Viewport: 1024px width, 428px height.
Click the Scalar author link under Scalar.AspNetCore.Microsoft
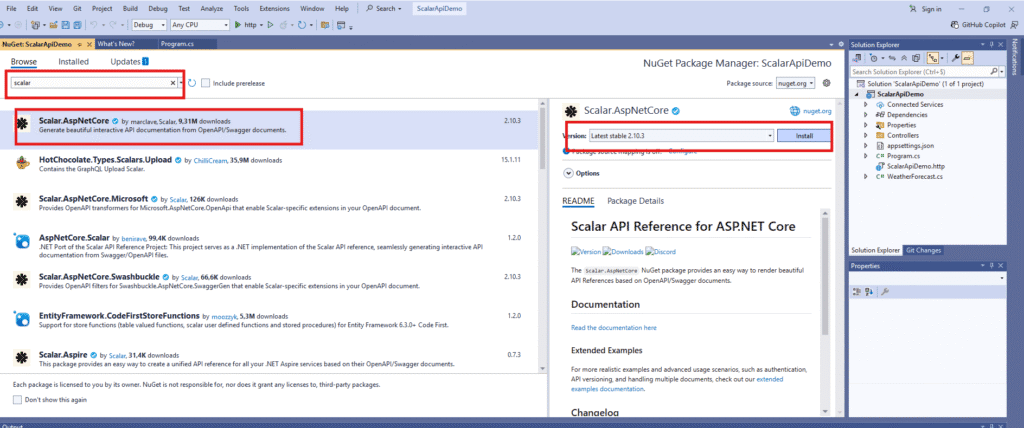(x=178, y=199)
